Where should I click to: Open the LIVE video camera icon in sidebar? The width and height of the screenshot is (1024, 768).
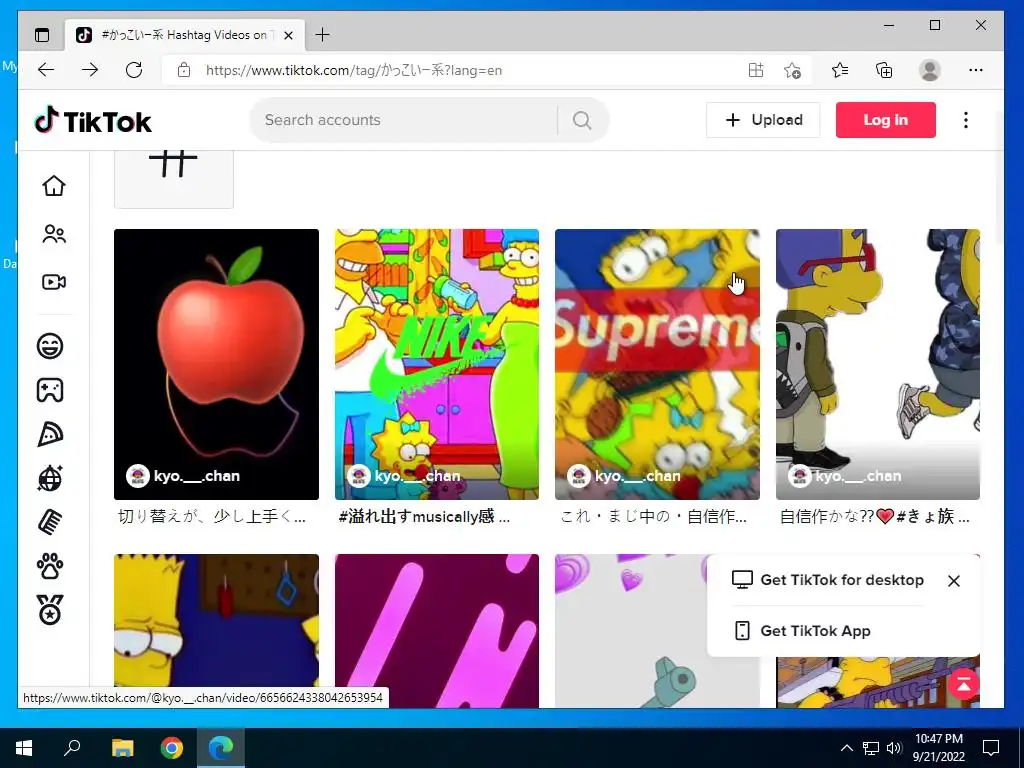point(54,282)
